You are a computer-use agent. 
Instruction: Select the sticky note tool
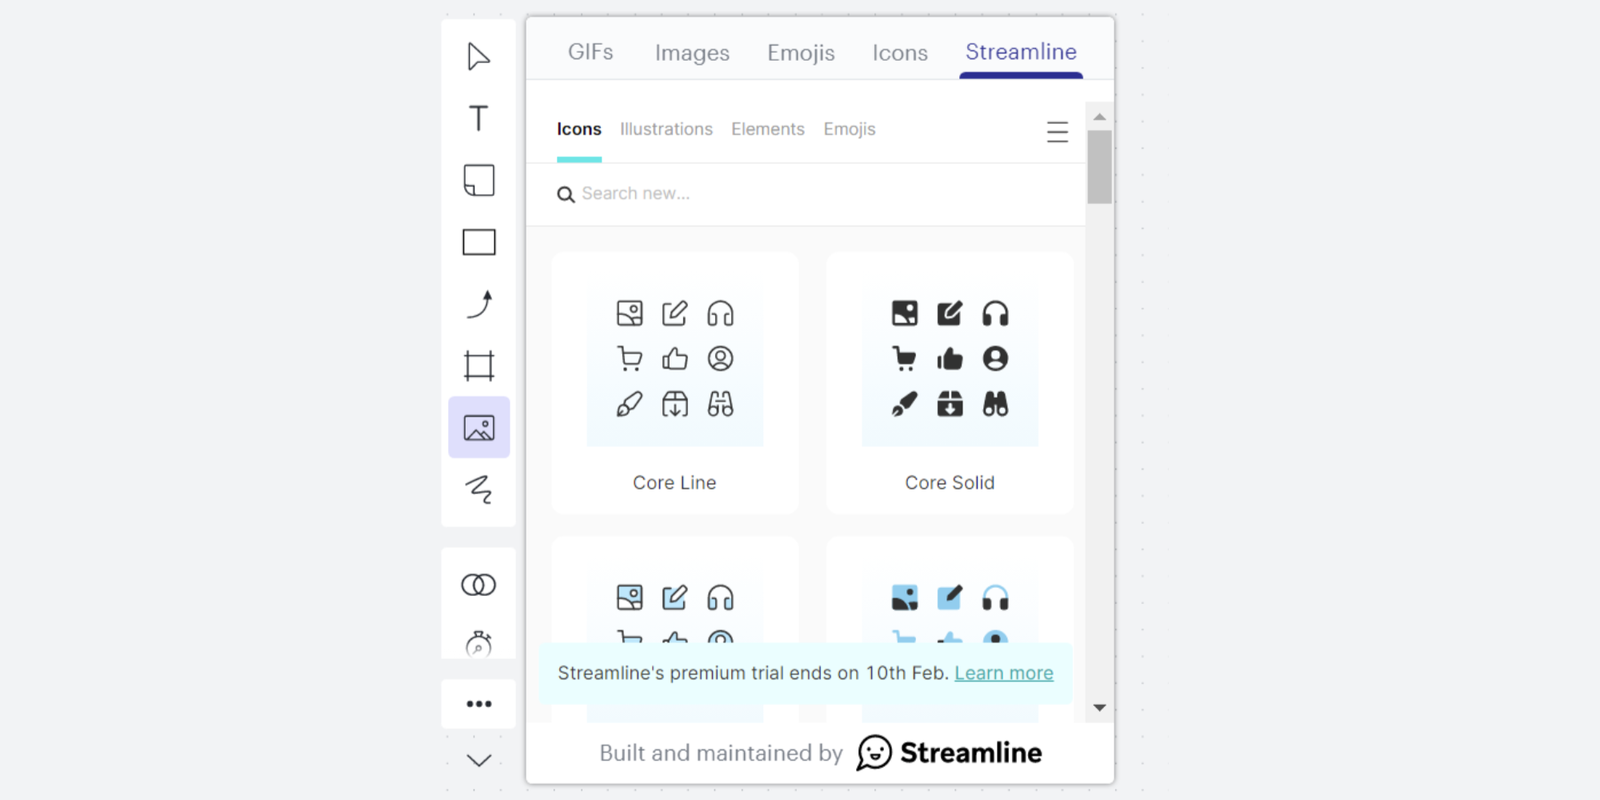coord(479,180)
